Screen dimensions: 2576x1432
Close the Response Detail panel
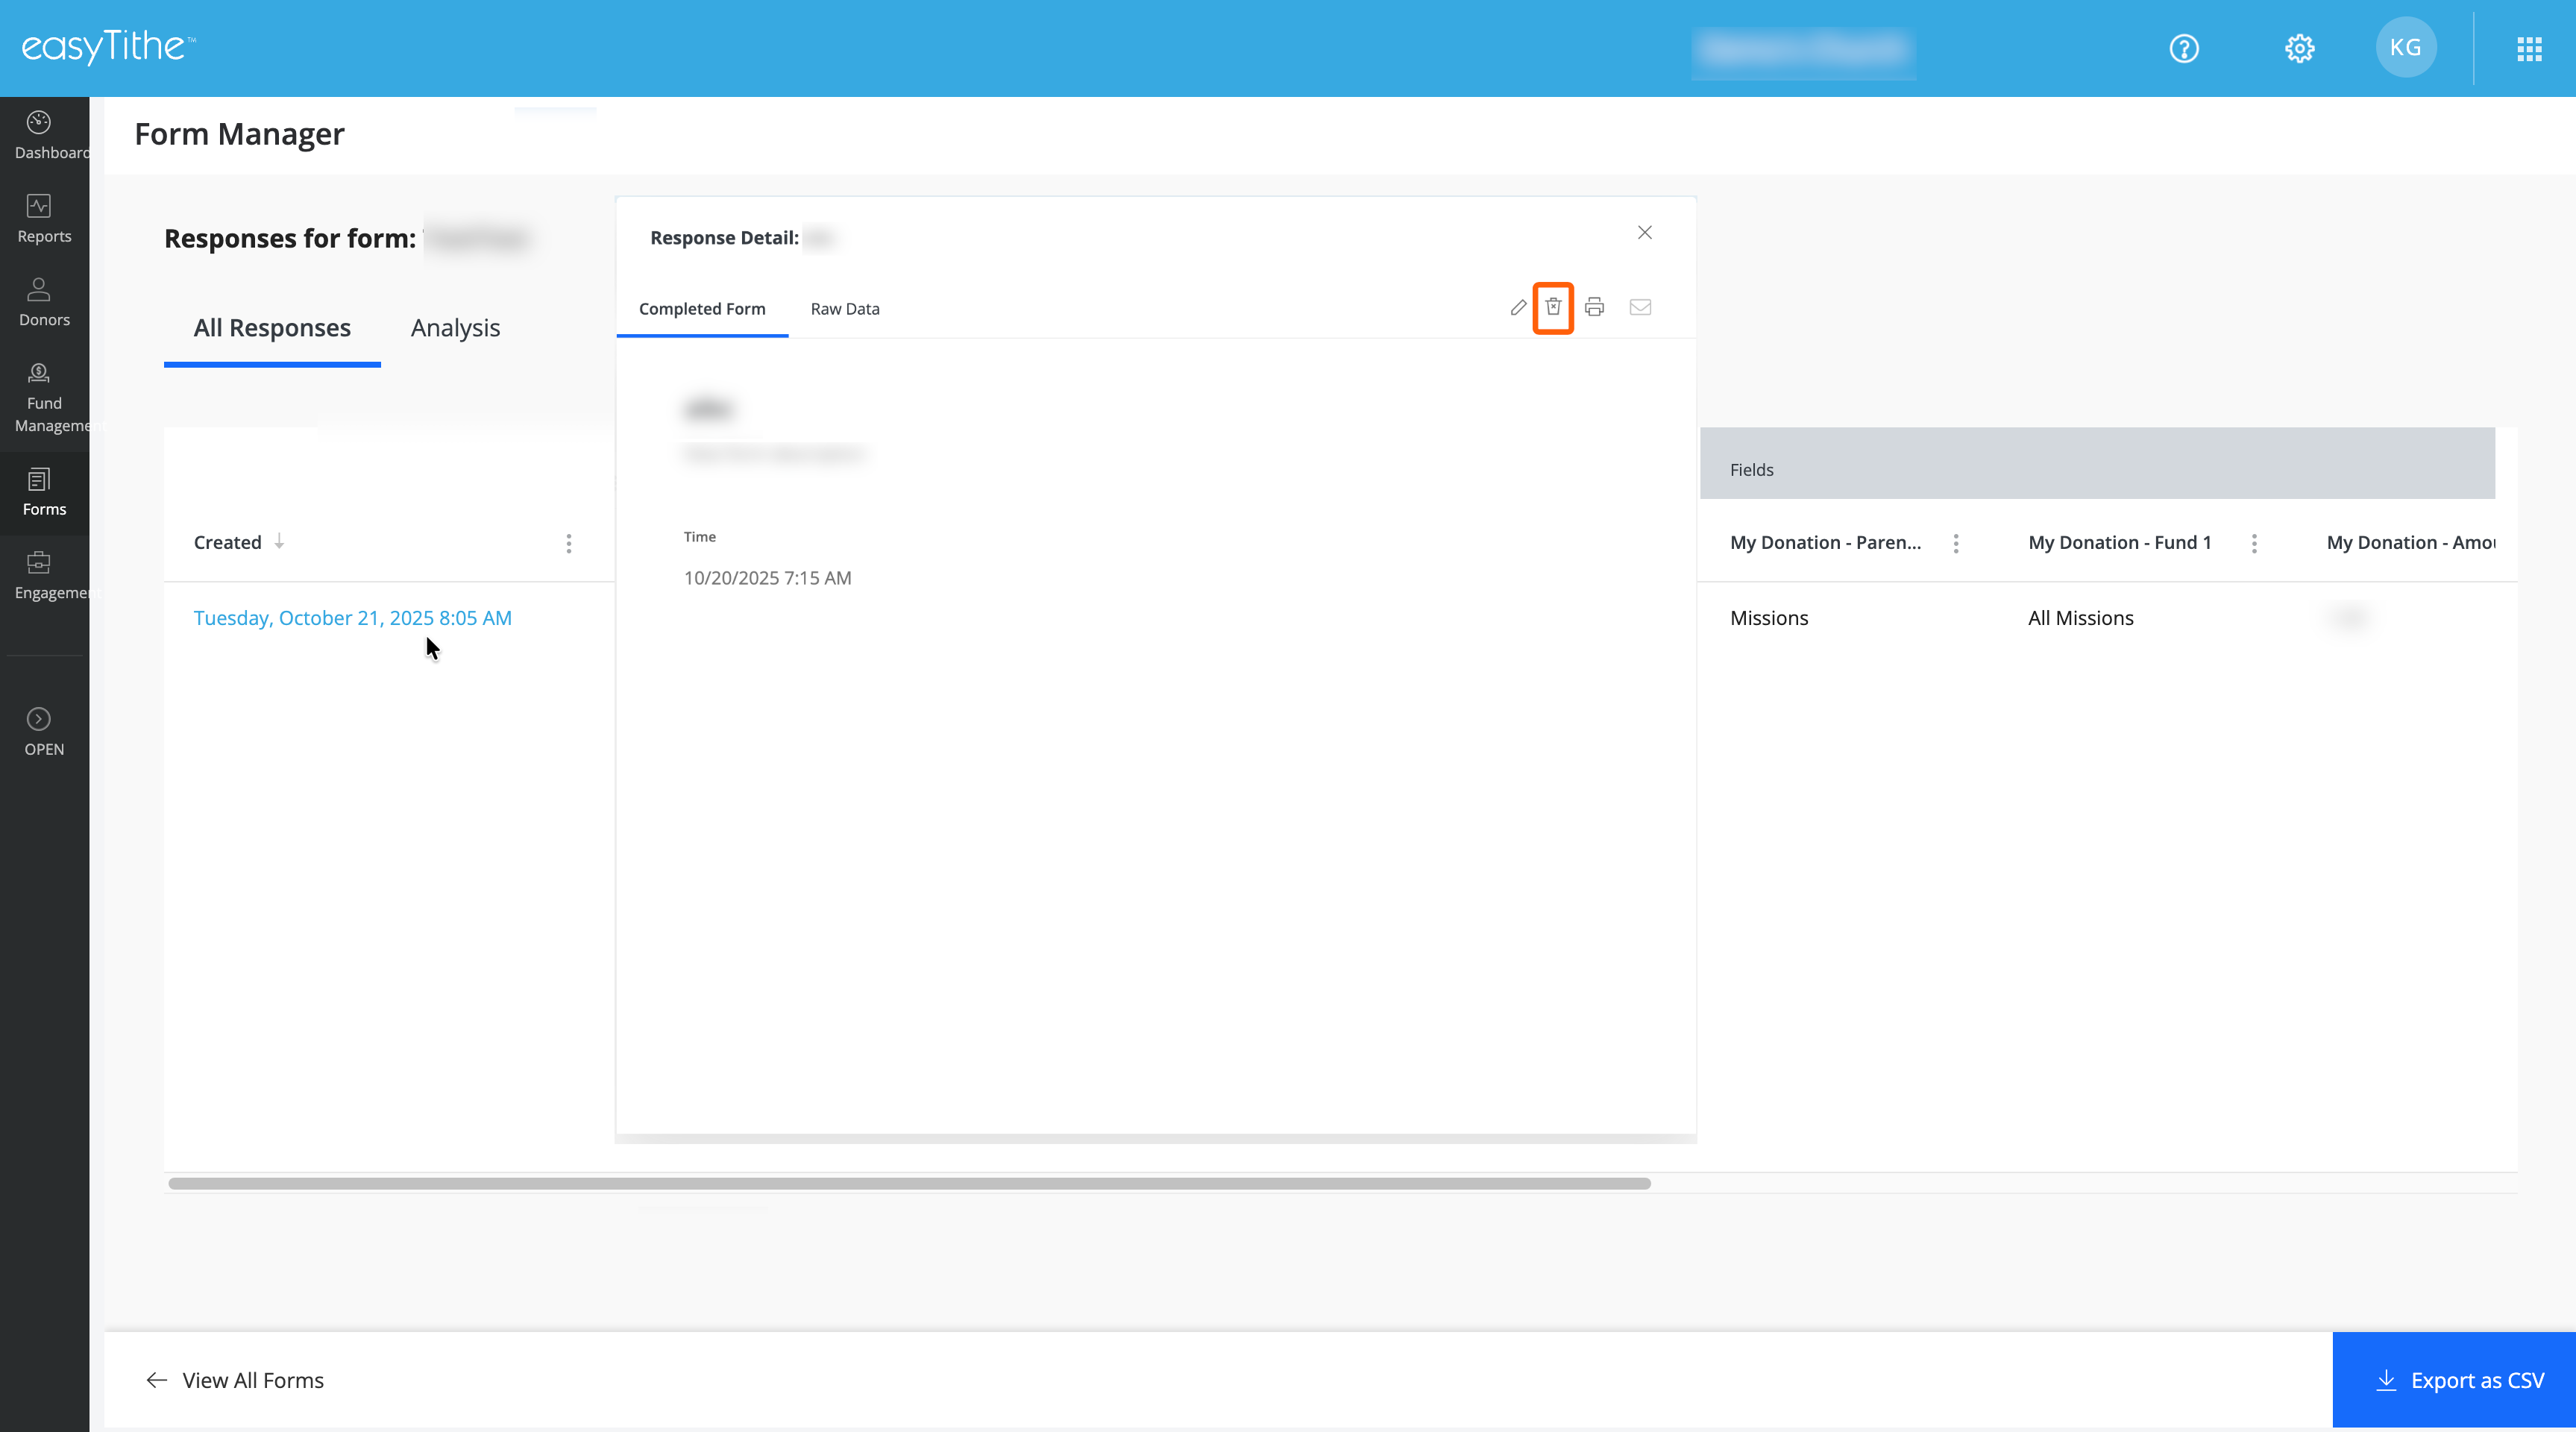[1645, 232]
